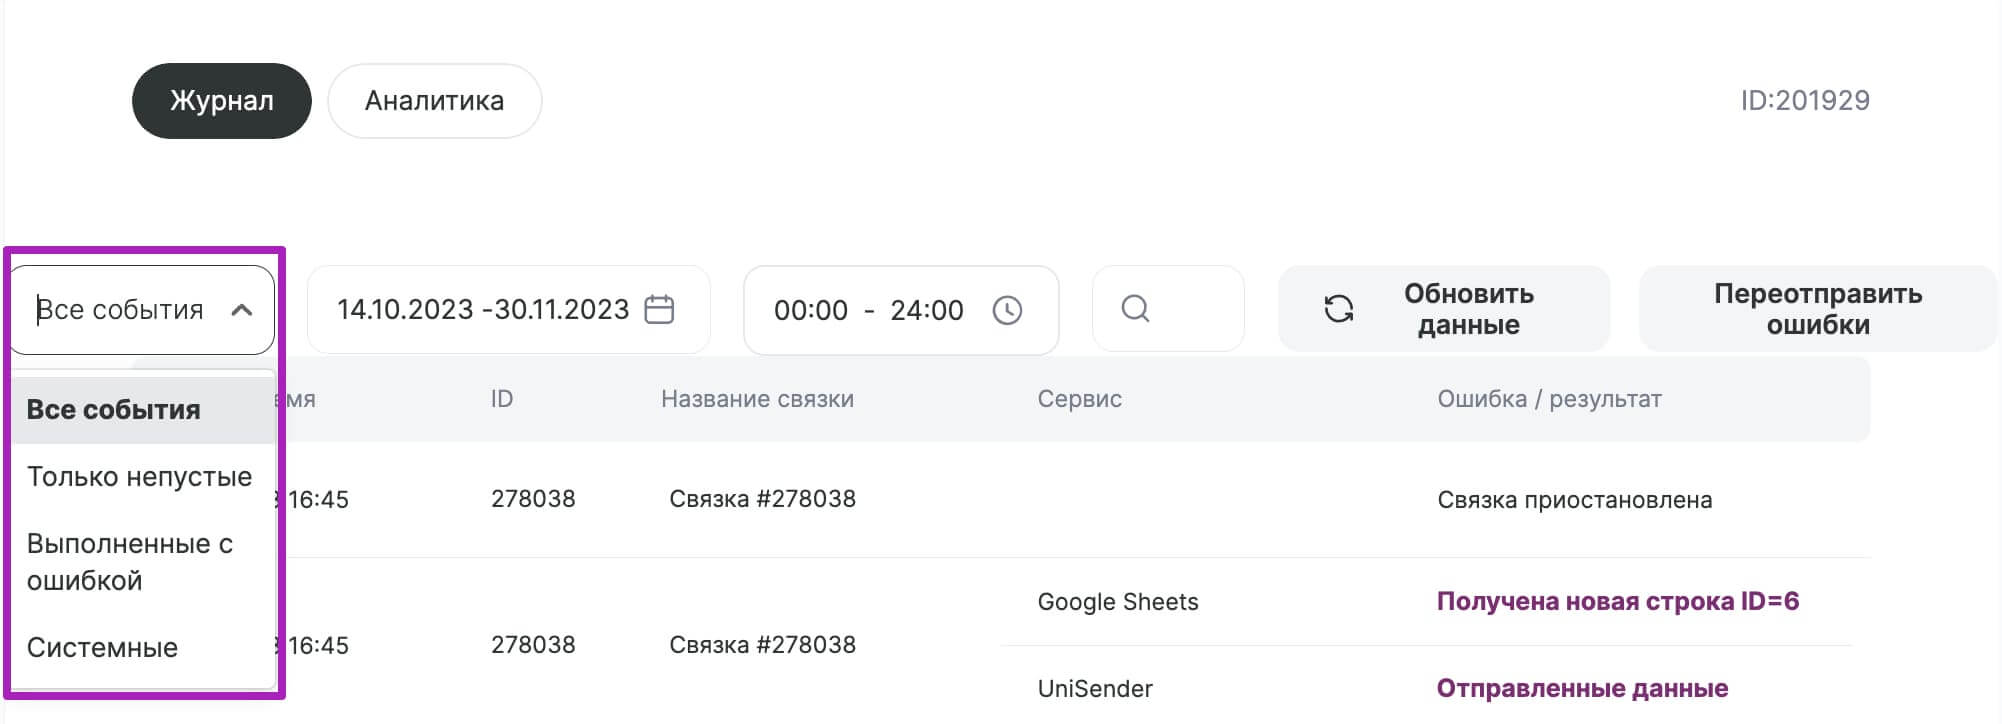The image size is (2002, 724).
Task: Switch to the 'Журнал' tab
Action: (222, 101)
